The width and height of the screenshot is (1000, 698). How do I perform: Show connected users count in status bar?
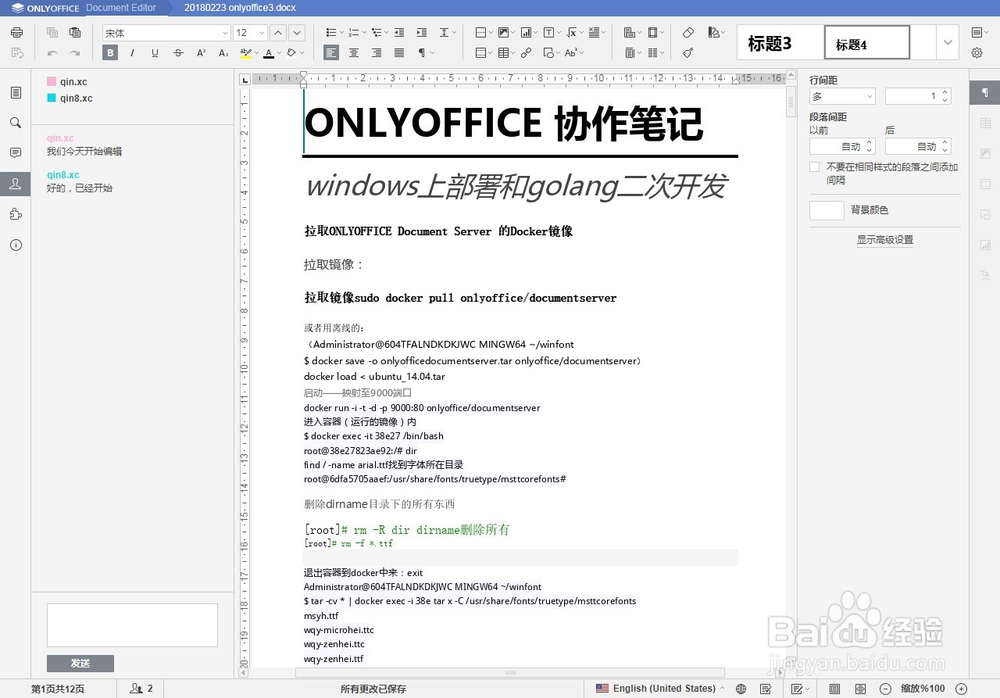pyautogui.click(x=141, y=689)
